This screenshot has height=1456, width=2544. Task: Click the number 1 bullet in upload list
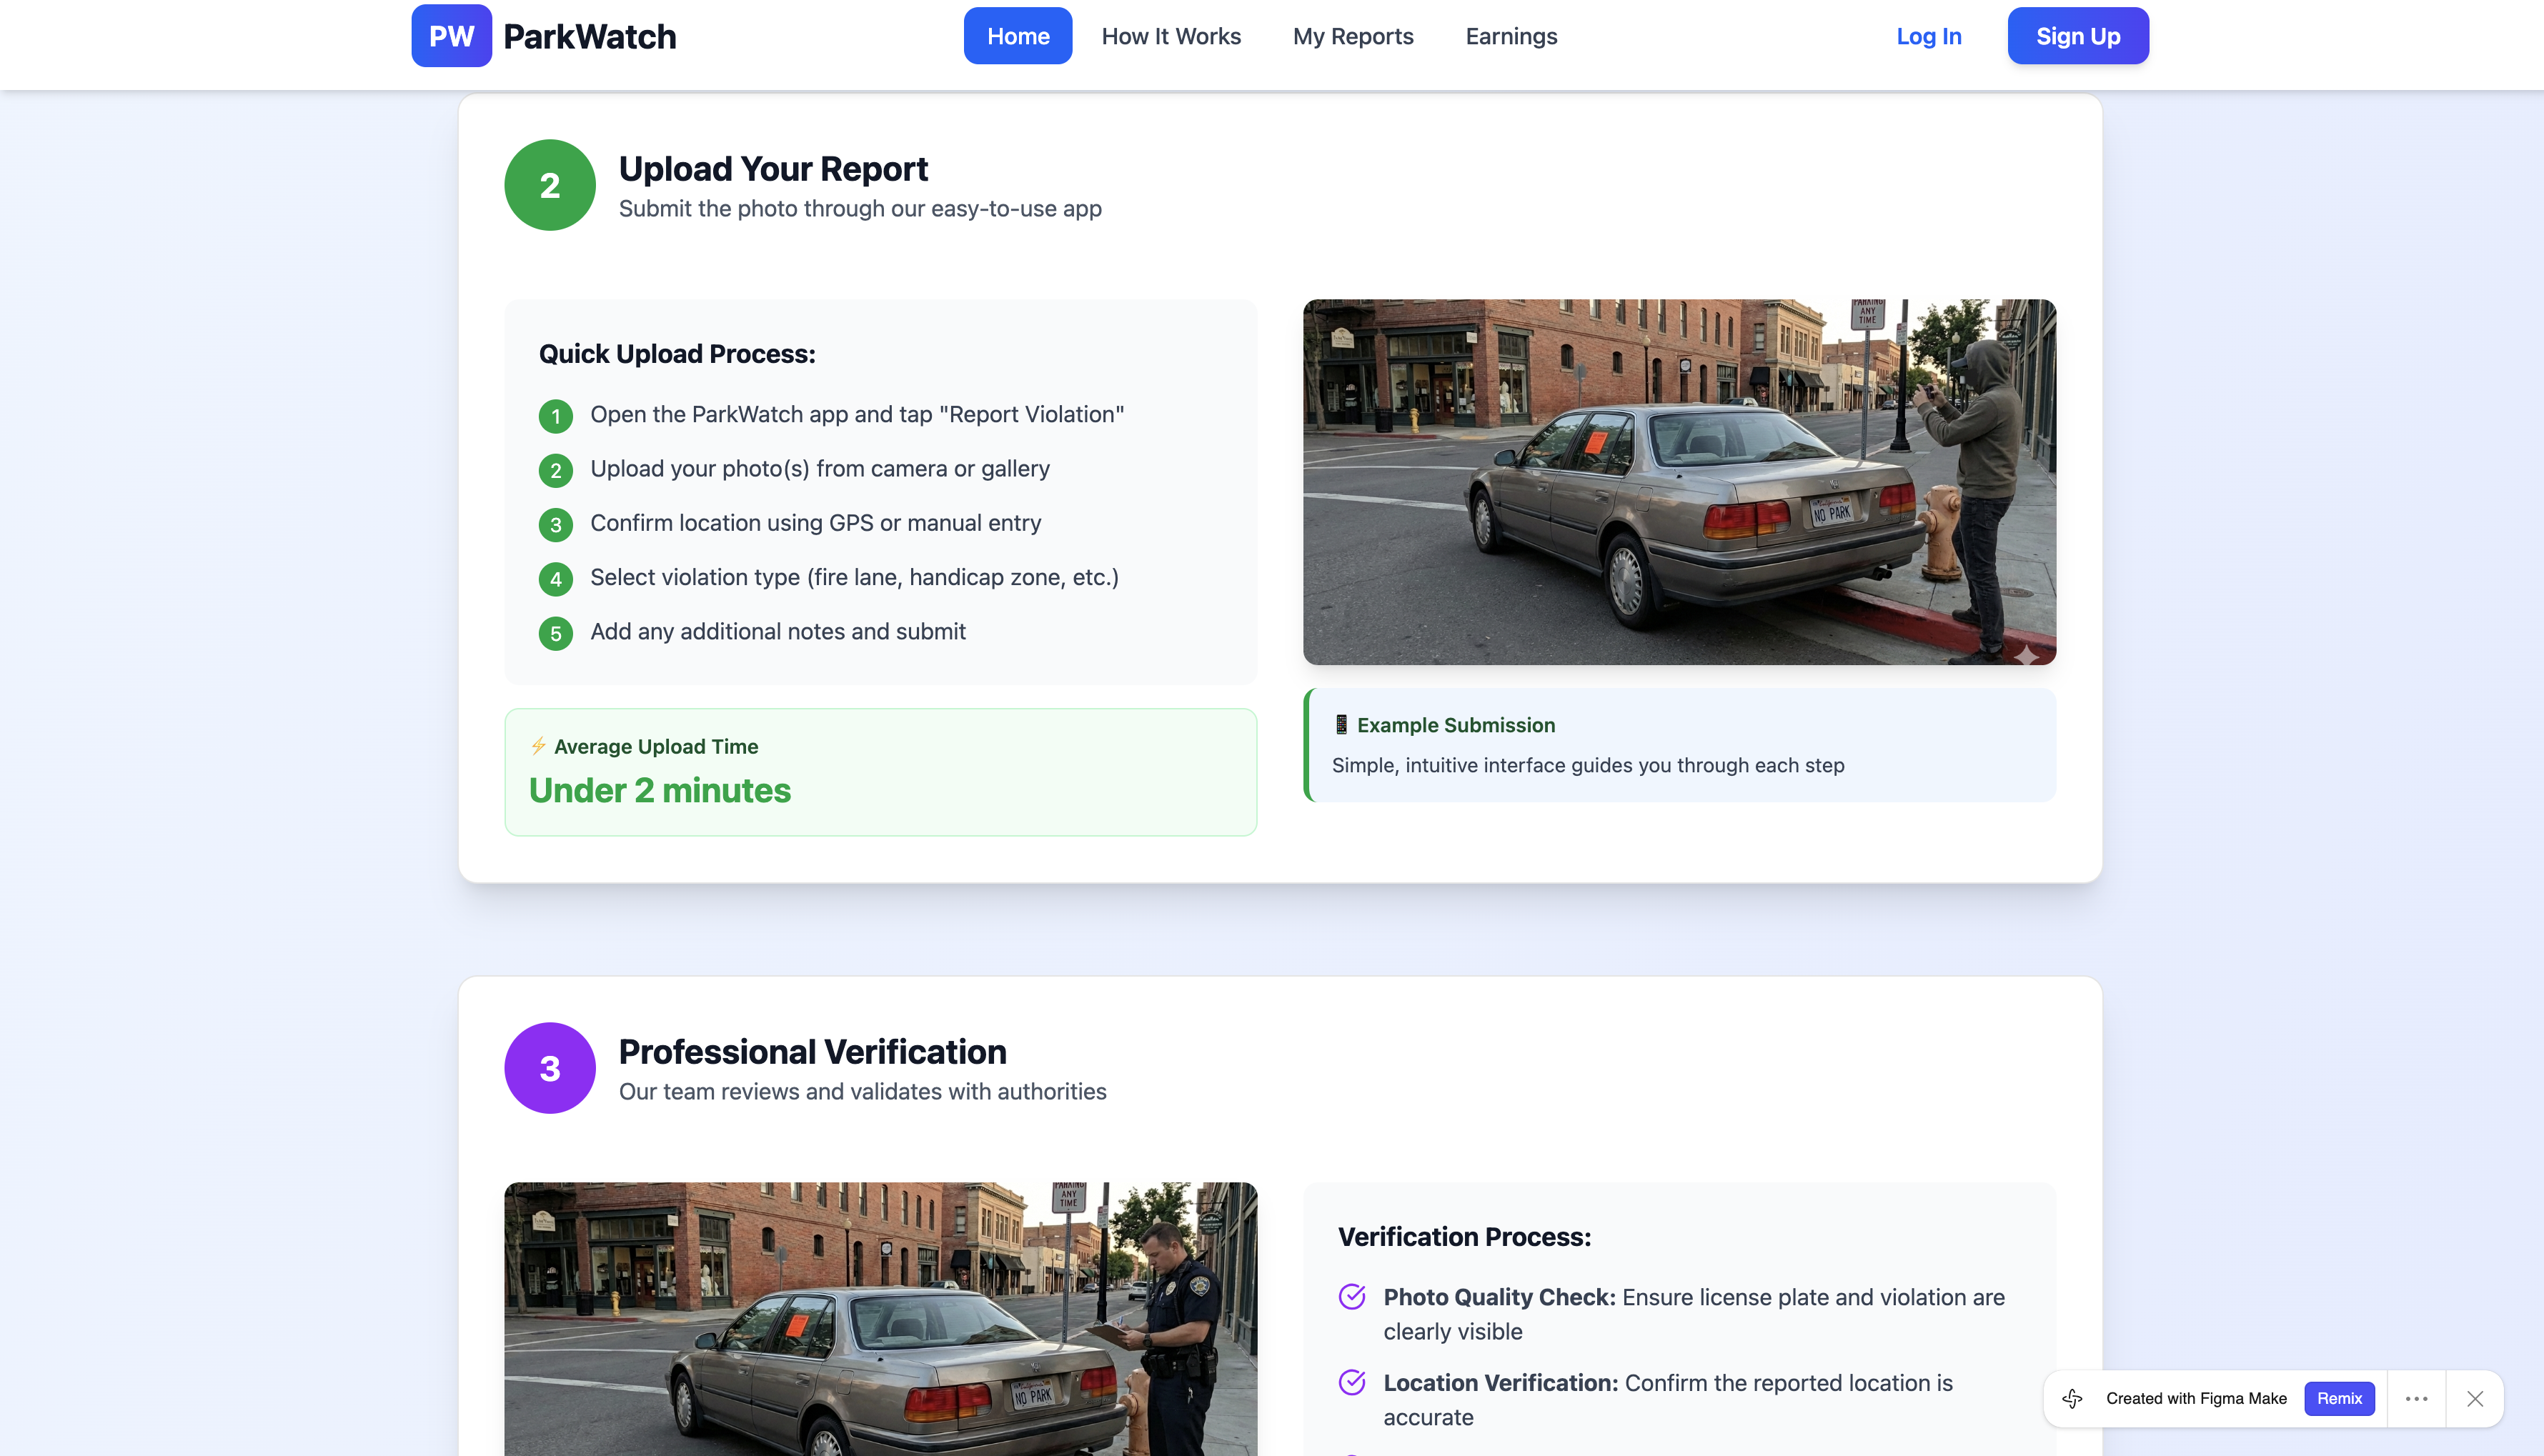[x=555, y=416]
